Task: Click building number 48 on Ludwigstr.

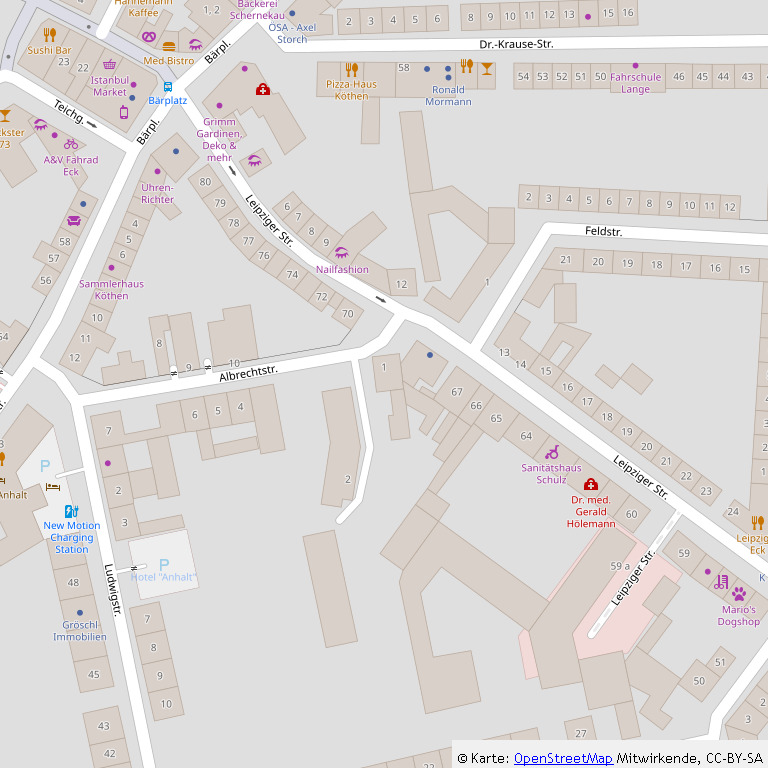Action: point(73,582)
